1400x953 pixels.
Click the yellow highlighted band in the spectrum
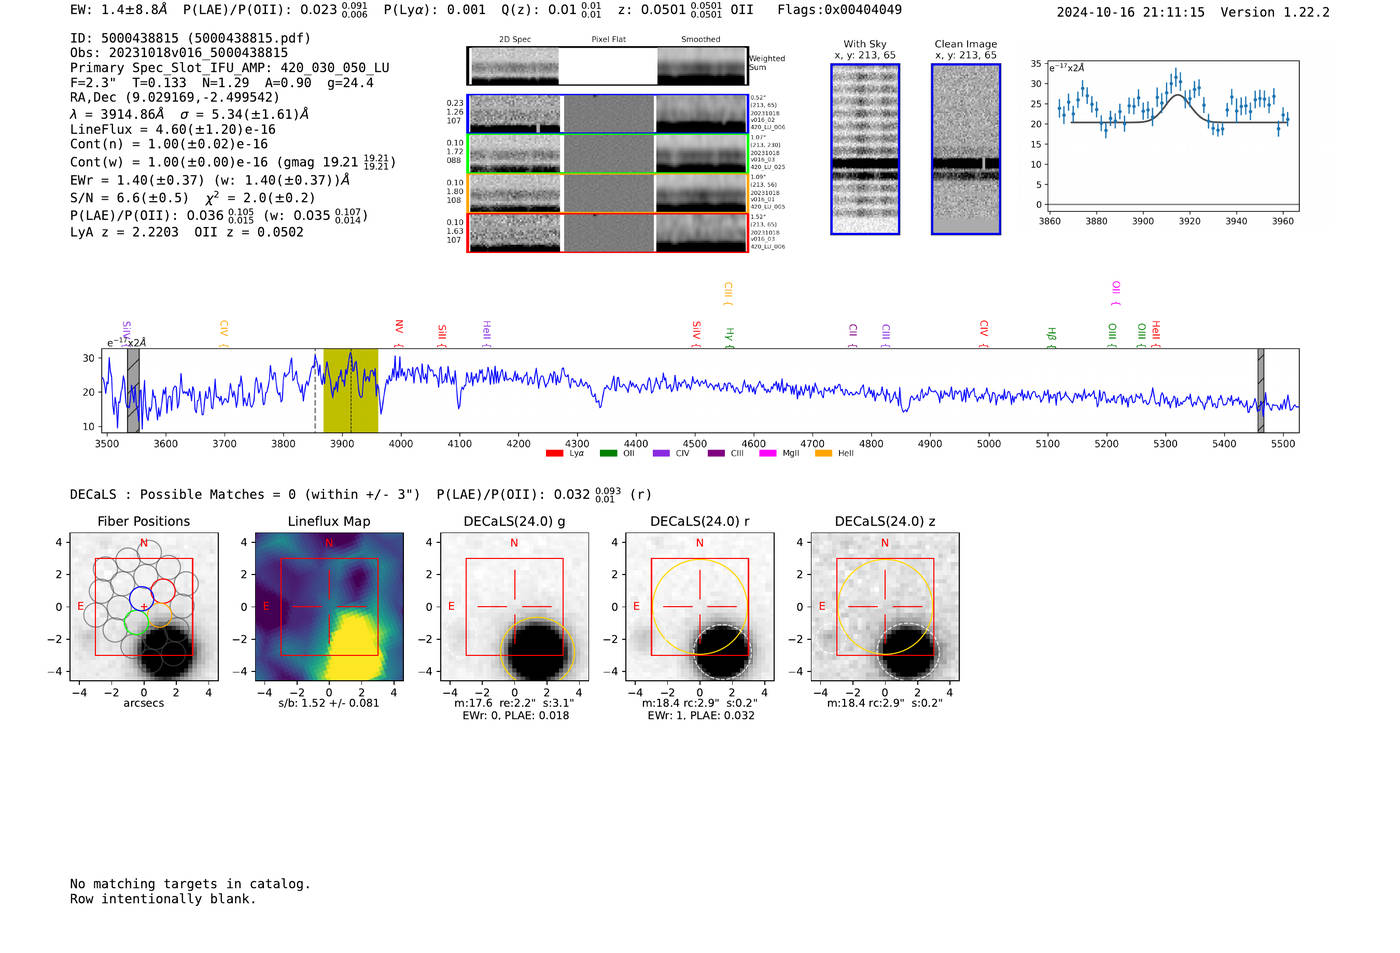pos(351,391)
